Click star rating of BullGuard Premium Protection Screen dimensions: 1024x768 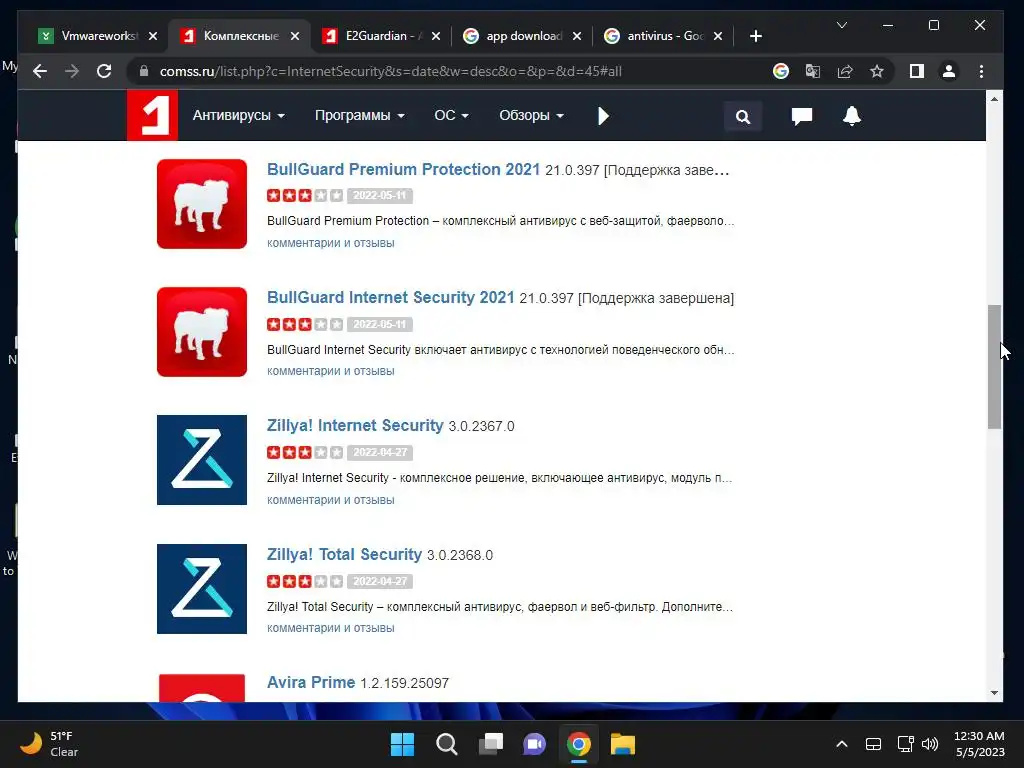[x=304, y=195]
